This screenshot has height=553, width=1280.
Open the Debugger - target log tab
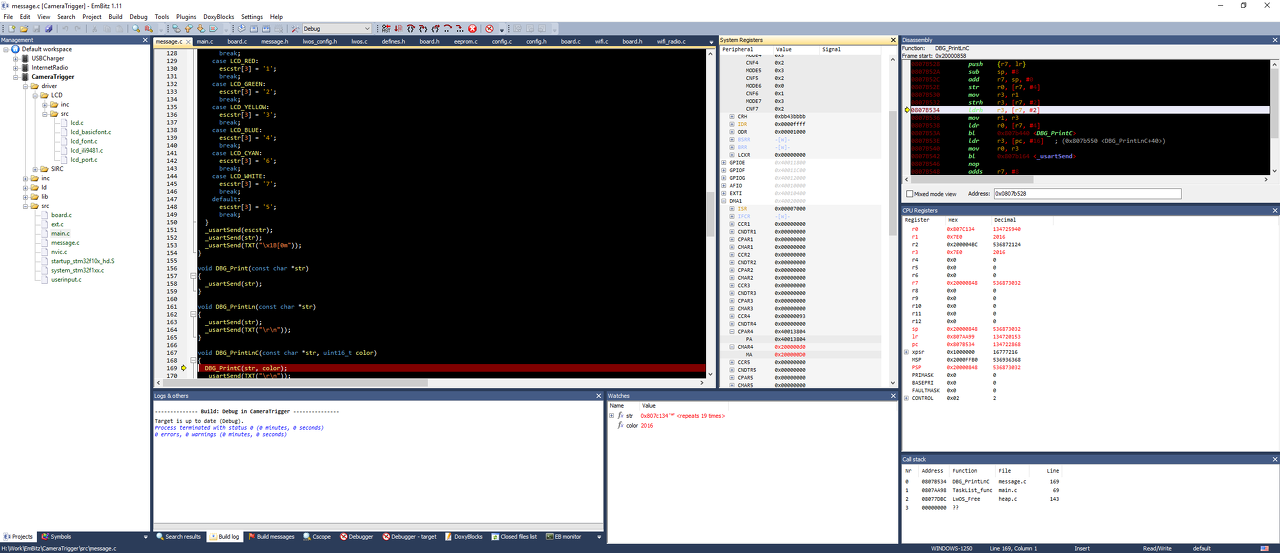[x=411, y=537]
